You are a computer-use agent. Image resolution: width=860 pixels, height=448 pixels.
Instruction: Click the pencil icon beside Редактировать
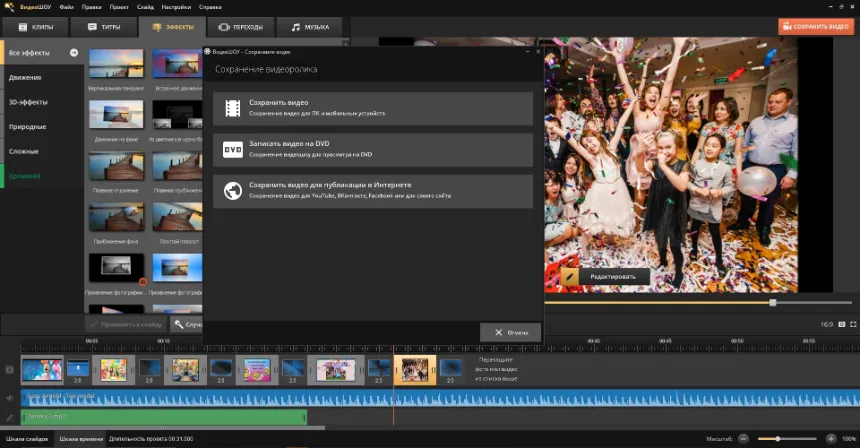click(x=571, y=276)
